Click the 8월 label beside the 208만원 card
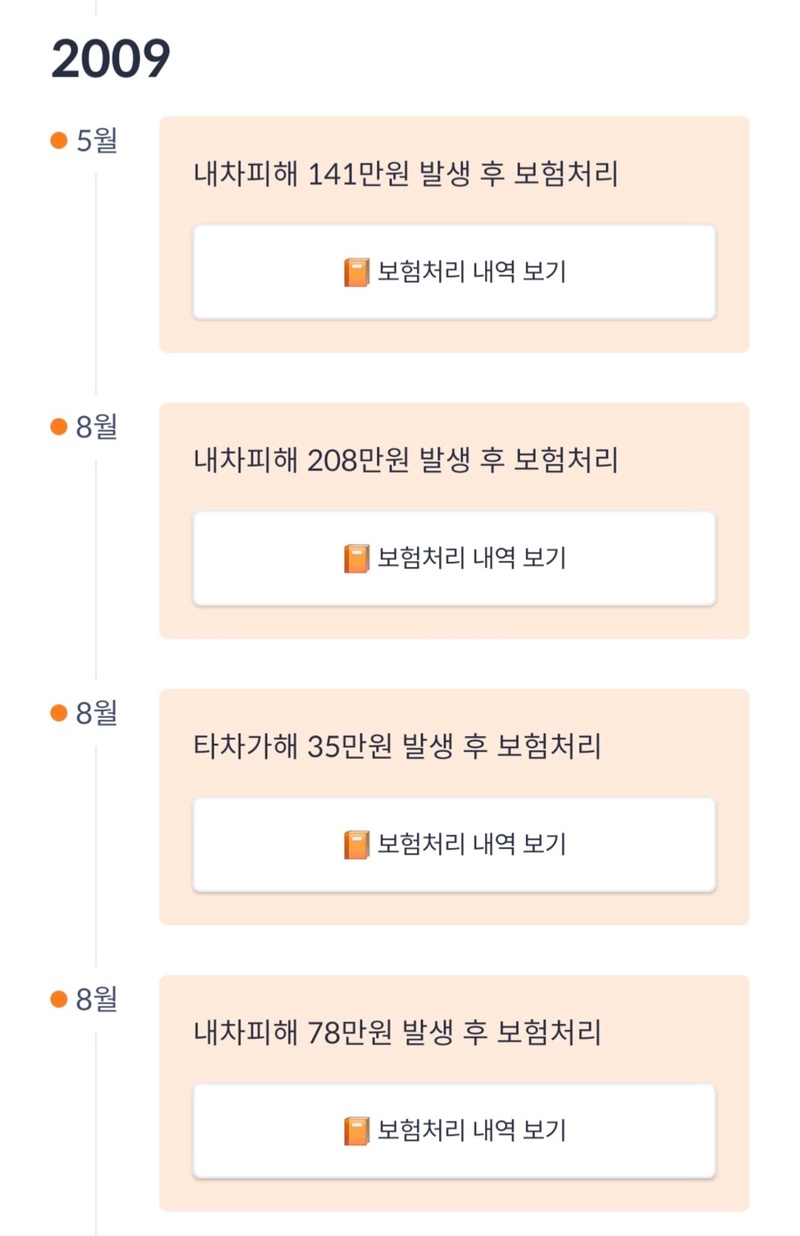800x1236 pixels. (x=97, y=427)
